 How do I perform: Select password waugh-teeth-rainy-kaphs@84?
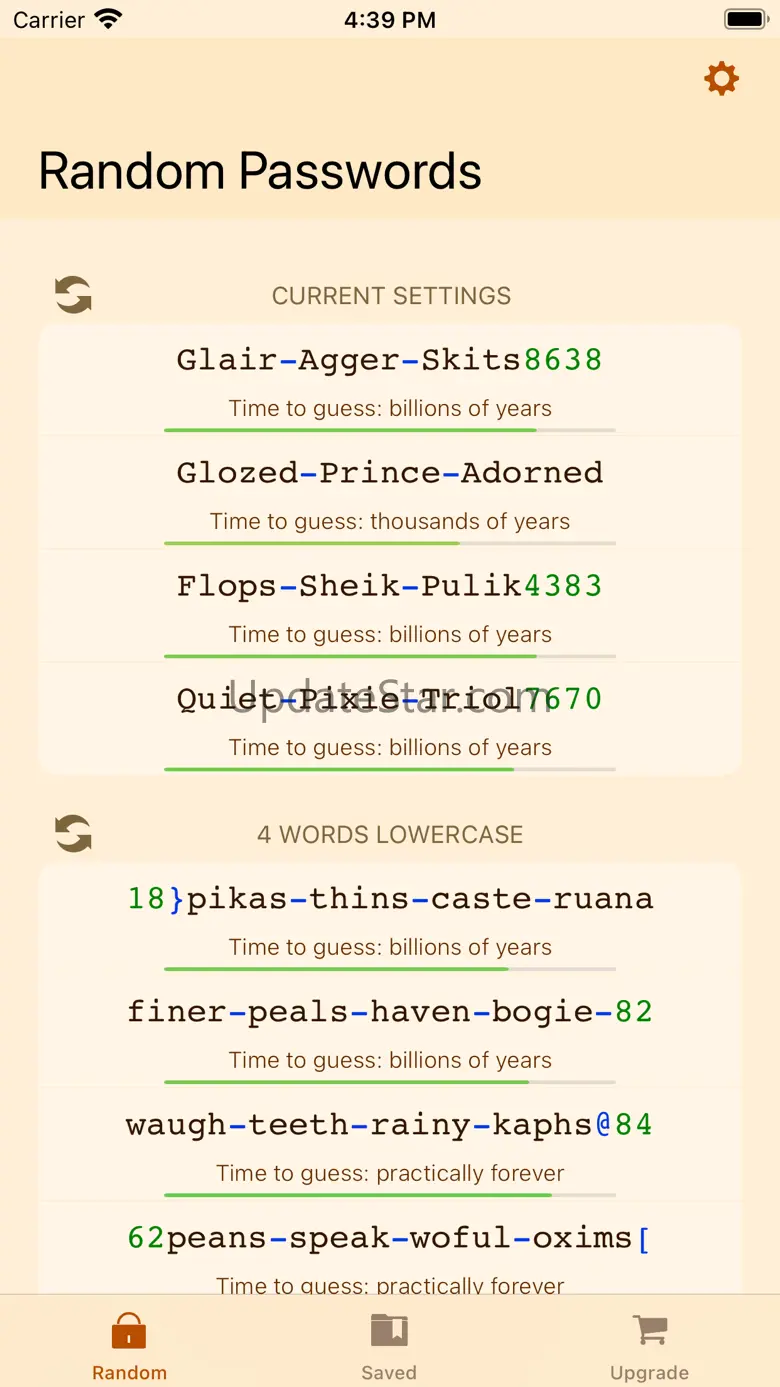pos(390,1124)
